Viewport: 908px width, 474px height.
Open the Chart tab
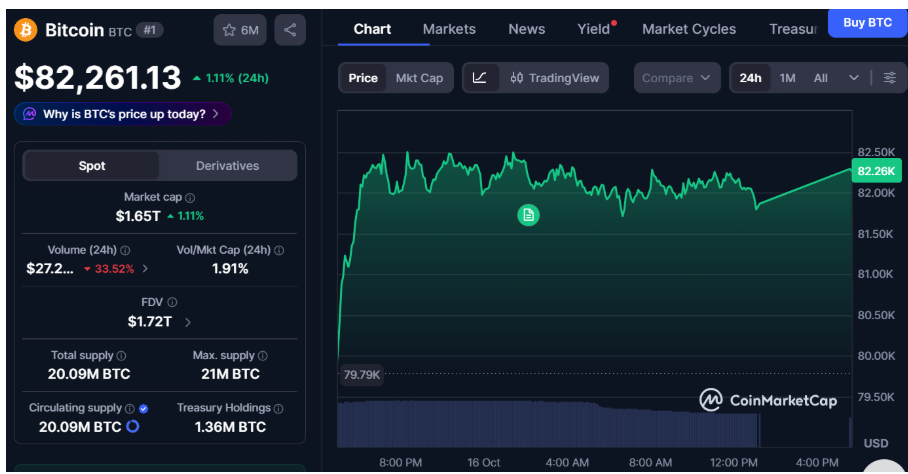tap(372, 29)
